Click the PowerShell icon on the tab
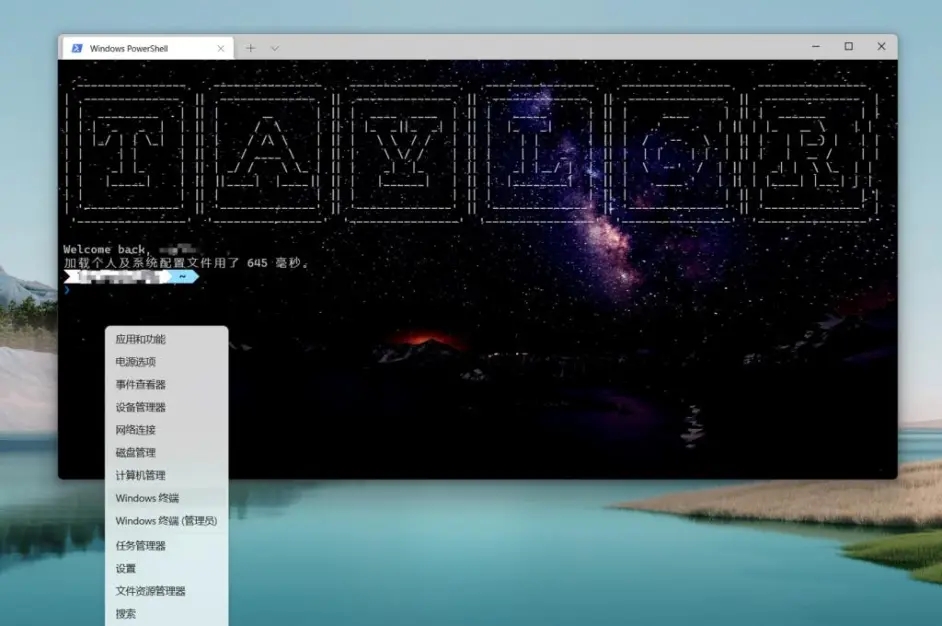The image size is (942, 626). click(75, 46)
